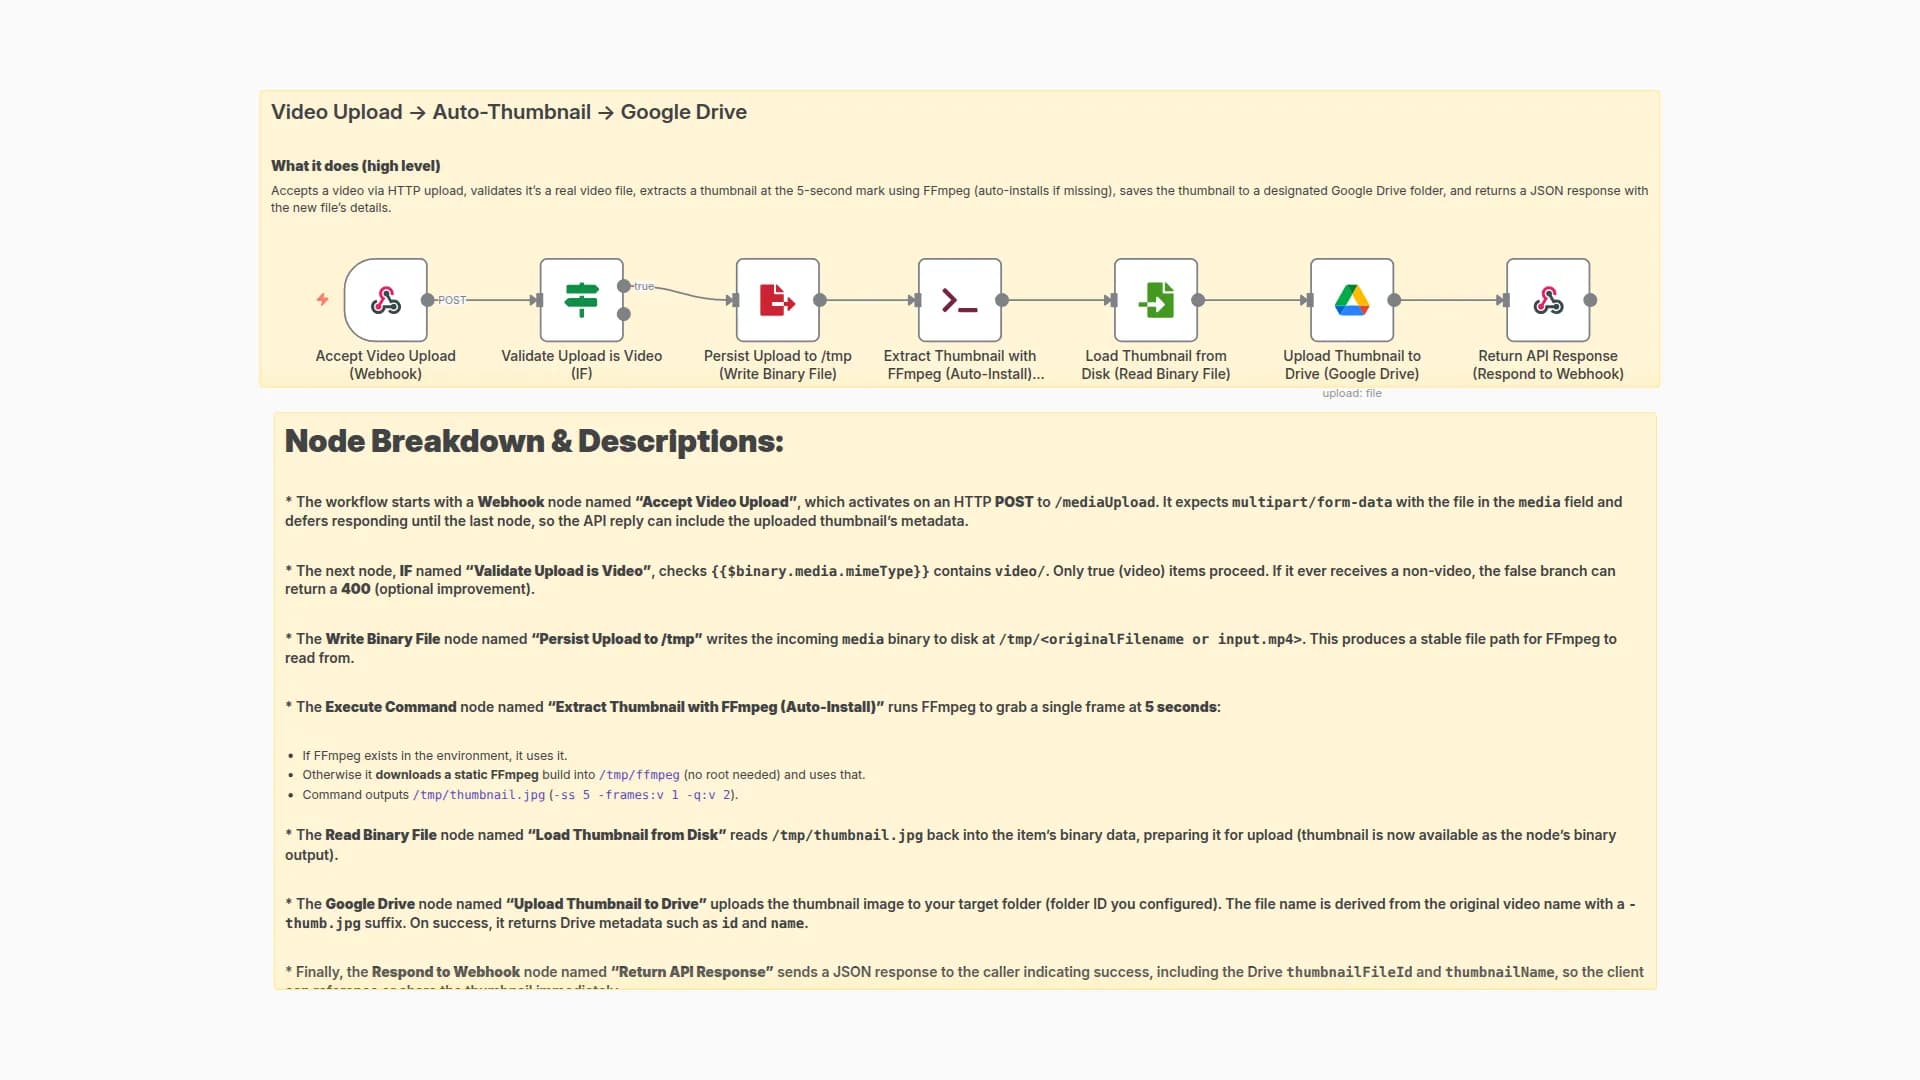Click the 'Video Upload → Auto-Thumbnail' sticky title

pos(508,112)
